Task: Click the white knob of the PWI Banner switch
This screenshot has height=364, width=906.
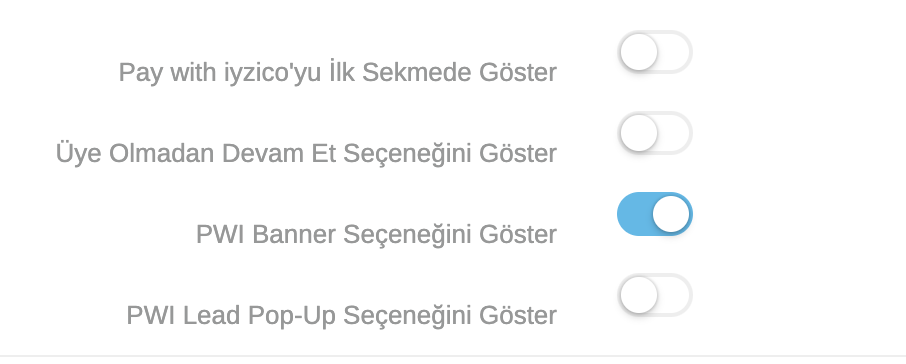Action: click(671, 214)
